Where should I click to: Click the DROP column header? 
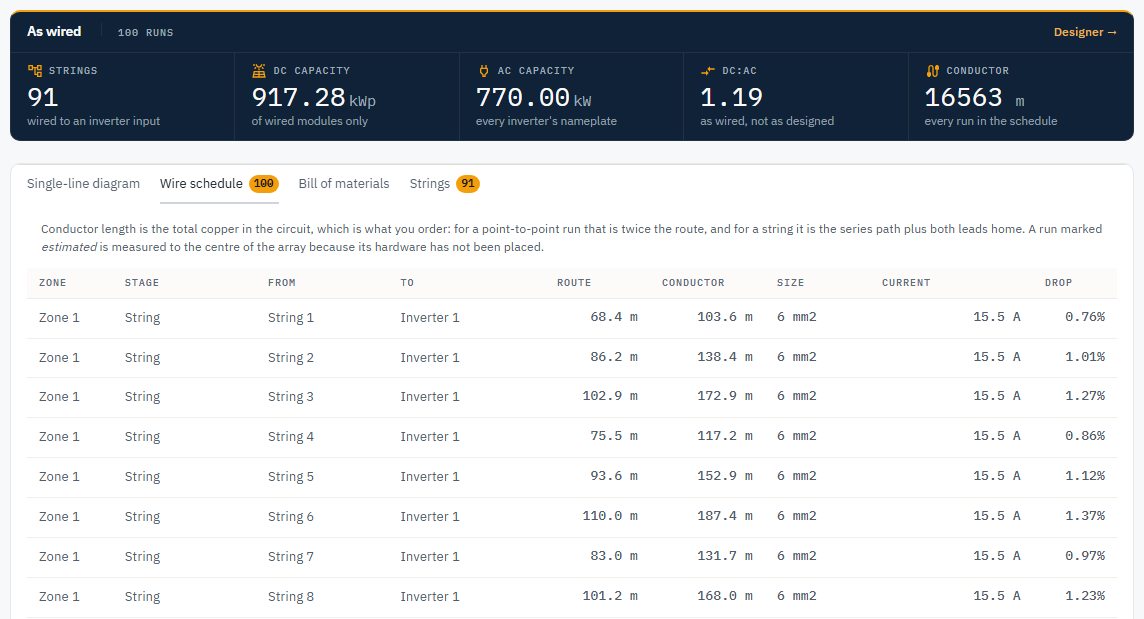click(x=1059, y=283)
